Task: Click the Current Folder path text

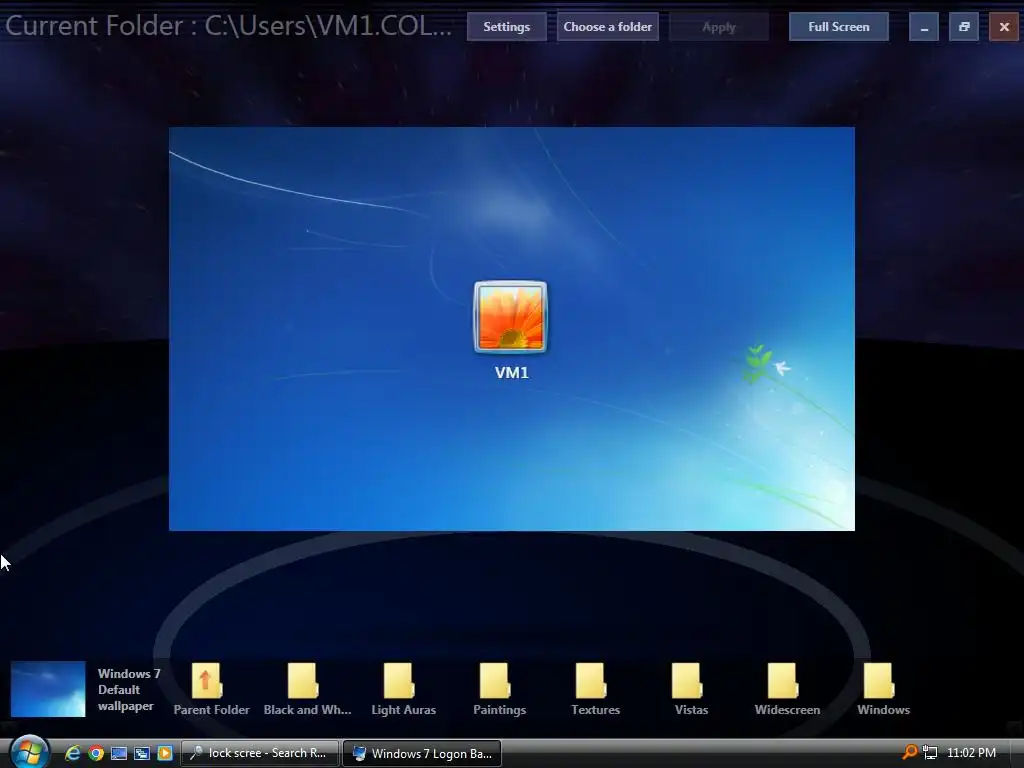Action: pyautogui.click(x=229, y=26)
